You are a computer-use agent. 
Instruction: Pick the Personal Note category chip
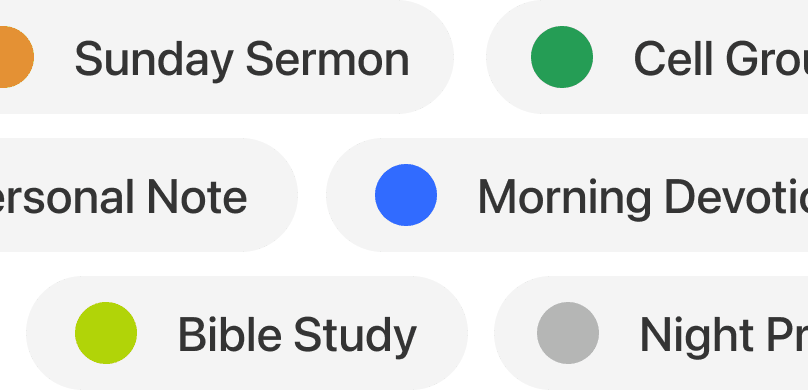149,195
